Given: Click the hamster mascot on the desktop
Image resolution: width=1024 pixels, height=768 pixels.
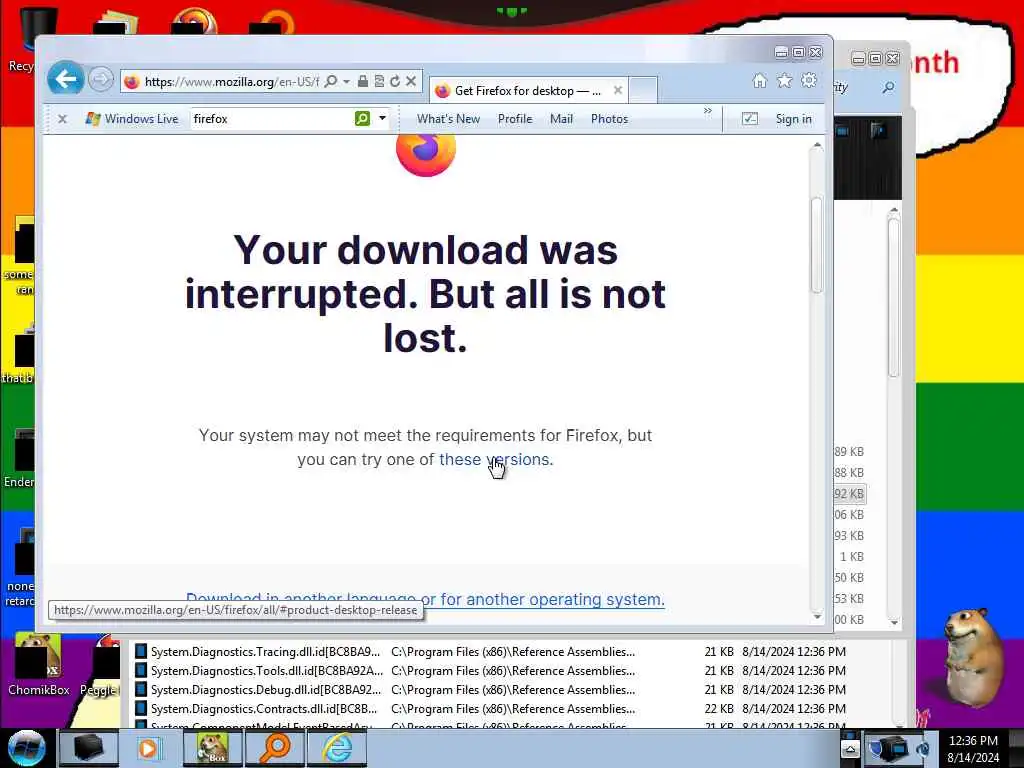Looking at the screenshot, I should (972, 658).
